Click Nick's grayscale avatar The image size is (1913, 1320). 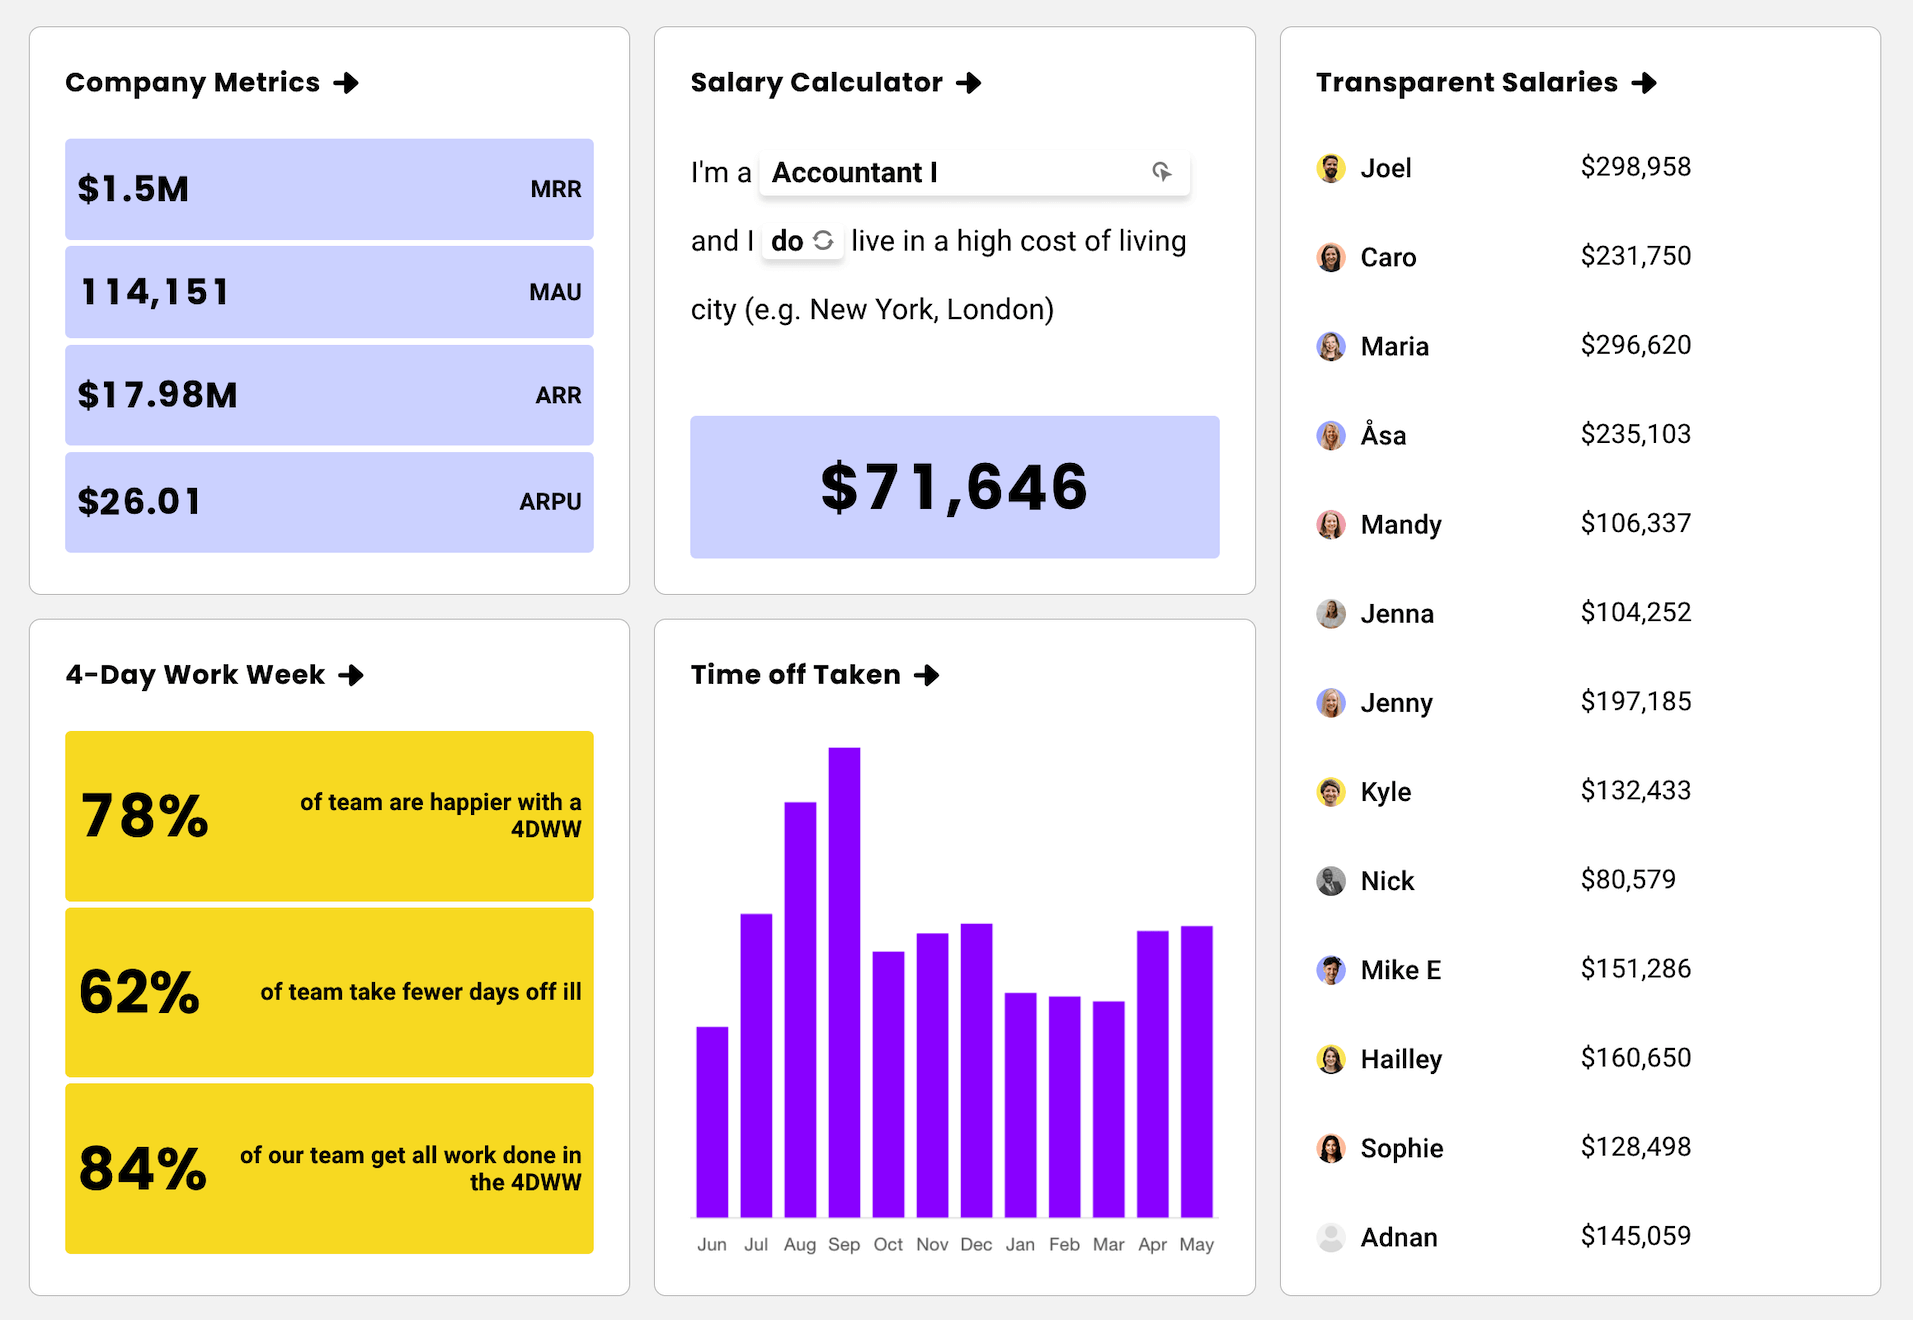(1330, 880)
